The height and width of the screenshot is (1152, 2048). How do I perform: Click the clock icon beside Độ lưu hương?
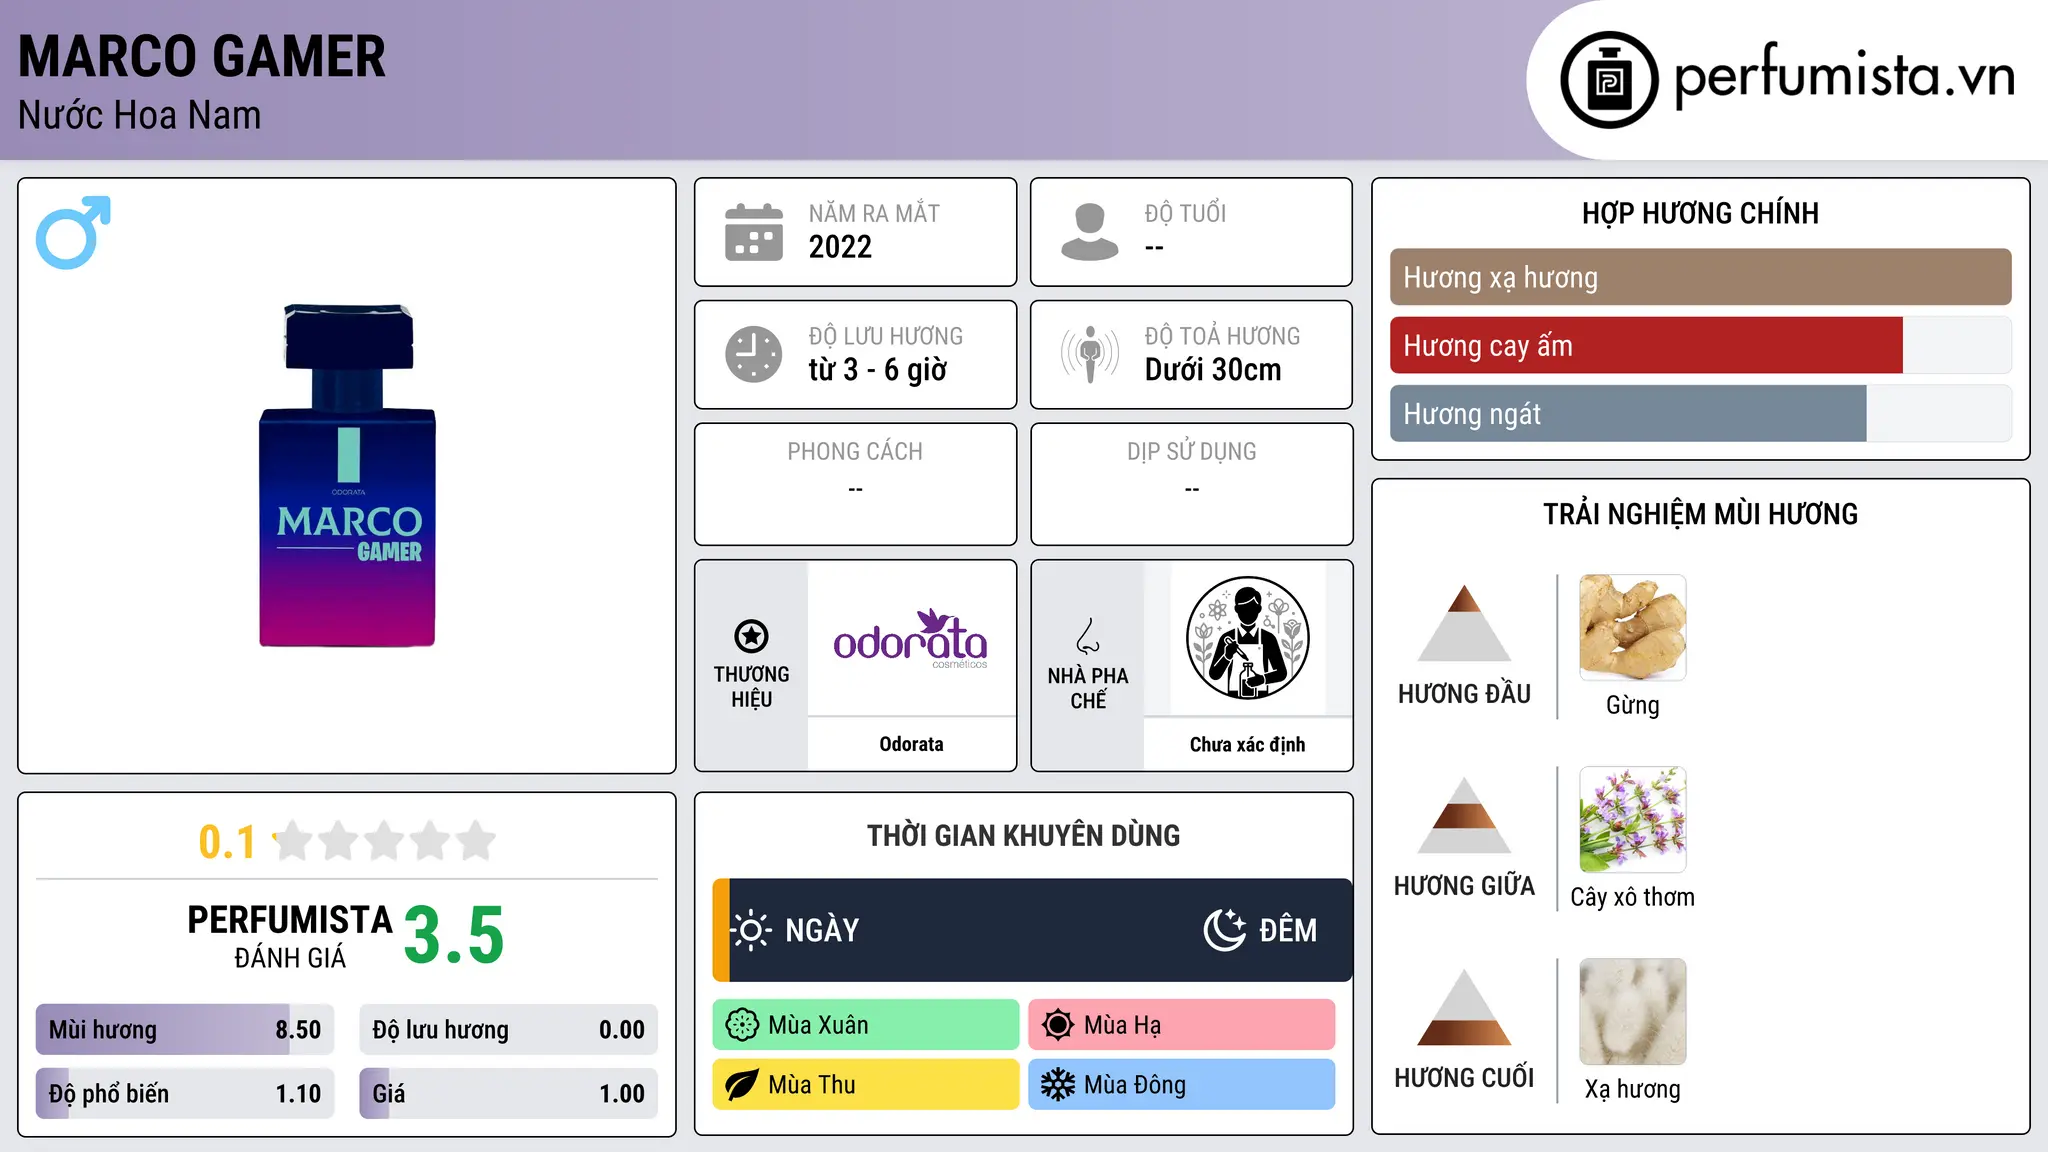(x=754, y=354)
